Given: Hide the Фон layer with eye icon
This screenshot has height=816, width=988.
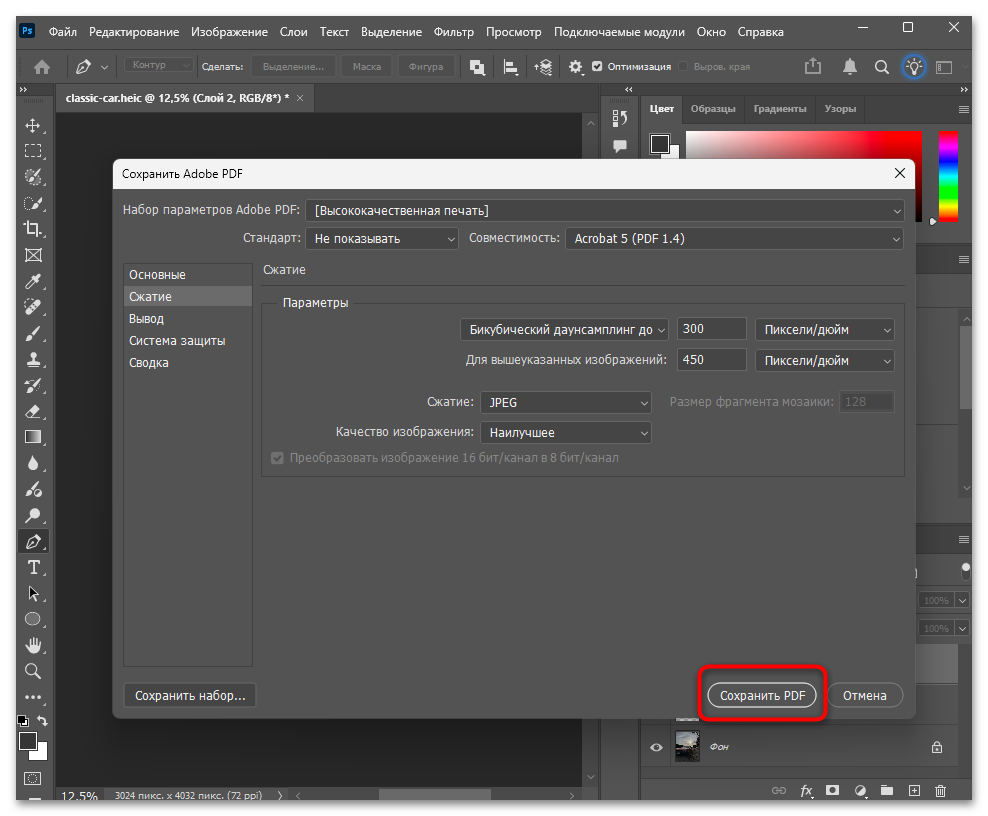Looking at the screenshot, I should click(x=657, y=747).
